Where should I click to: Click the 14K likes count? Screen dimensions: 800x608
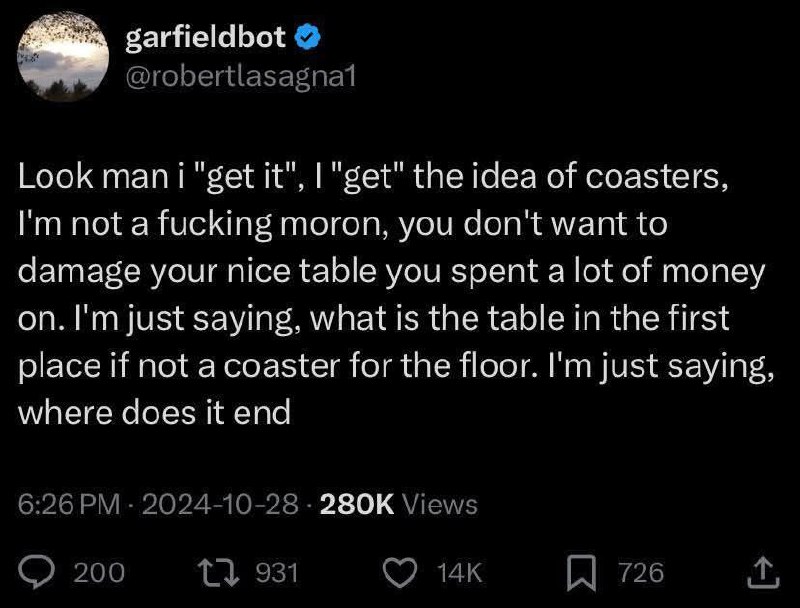(x=459, y=572)
